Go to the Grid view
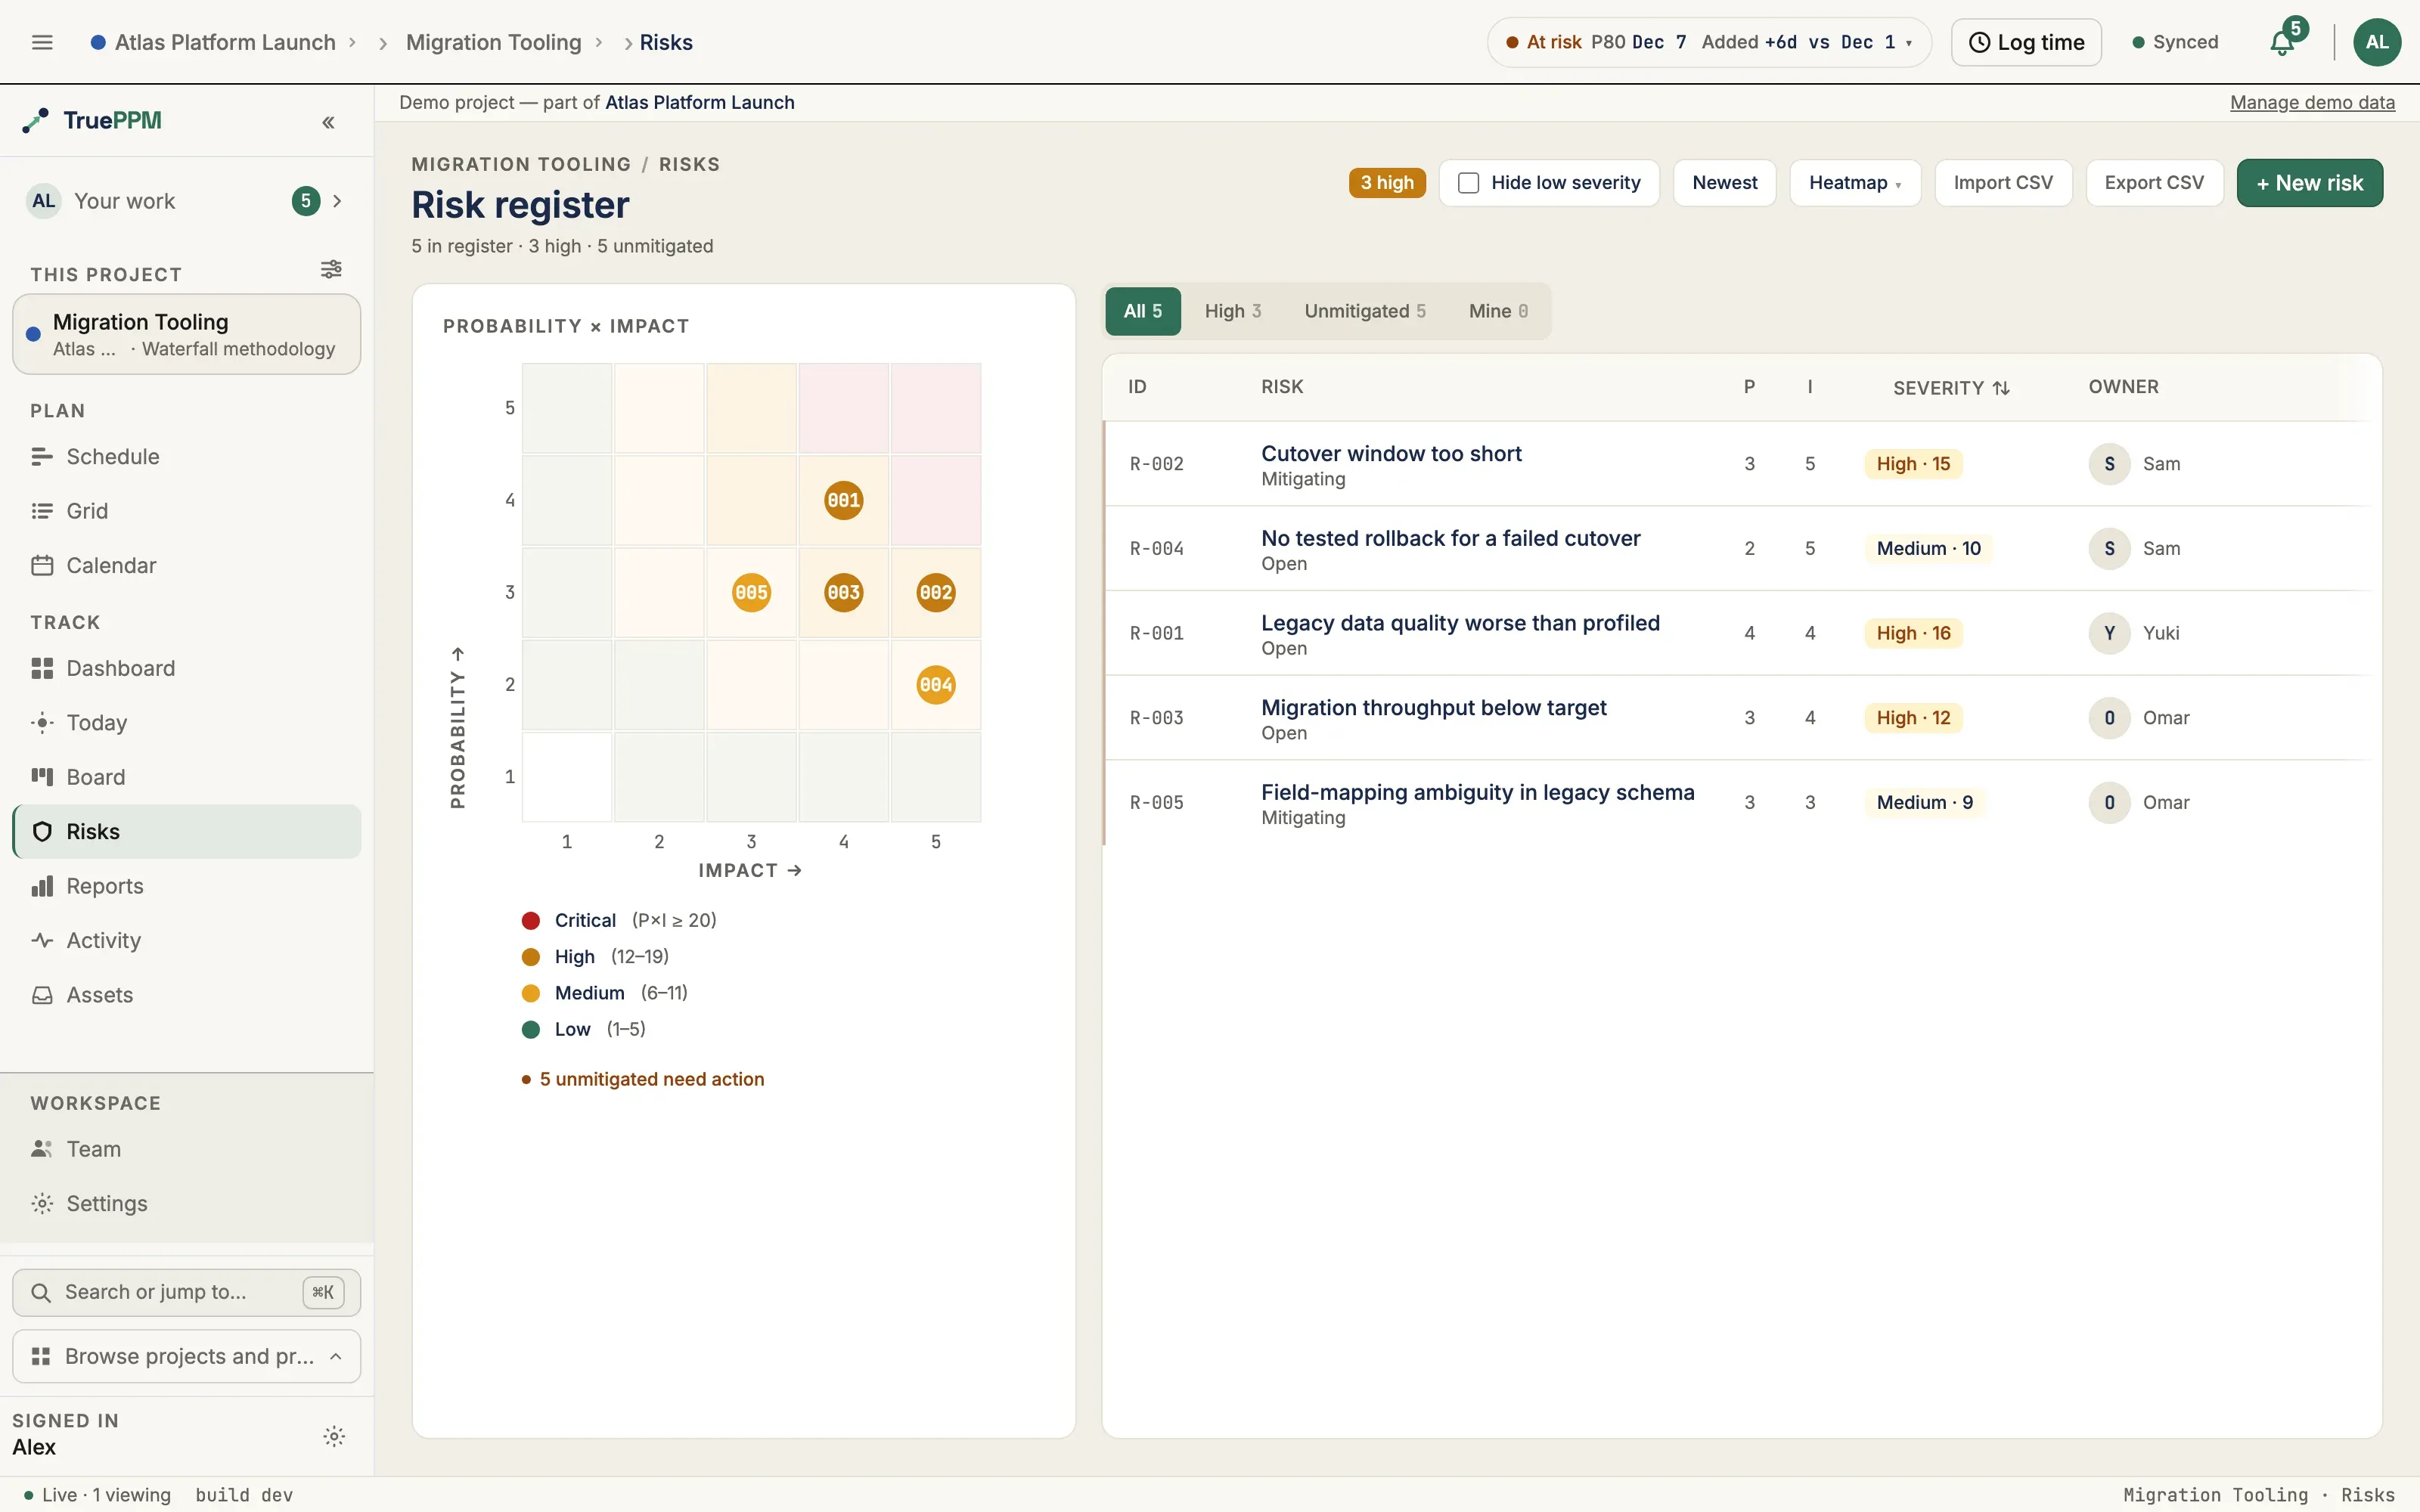 click(x=187, y=511)
